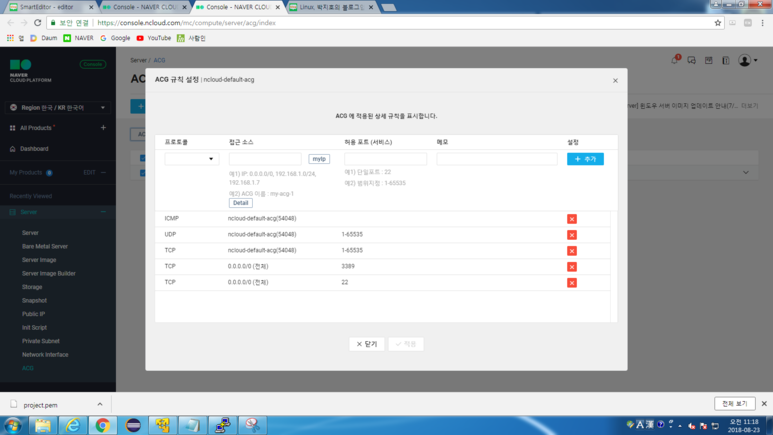The width and height of the screenshot is (773, 435).
Task: Delete the ICMP rule with red X
Action: pyautogui.click(x=571, y=219)
